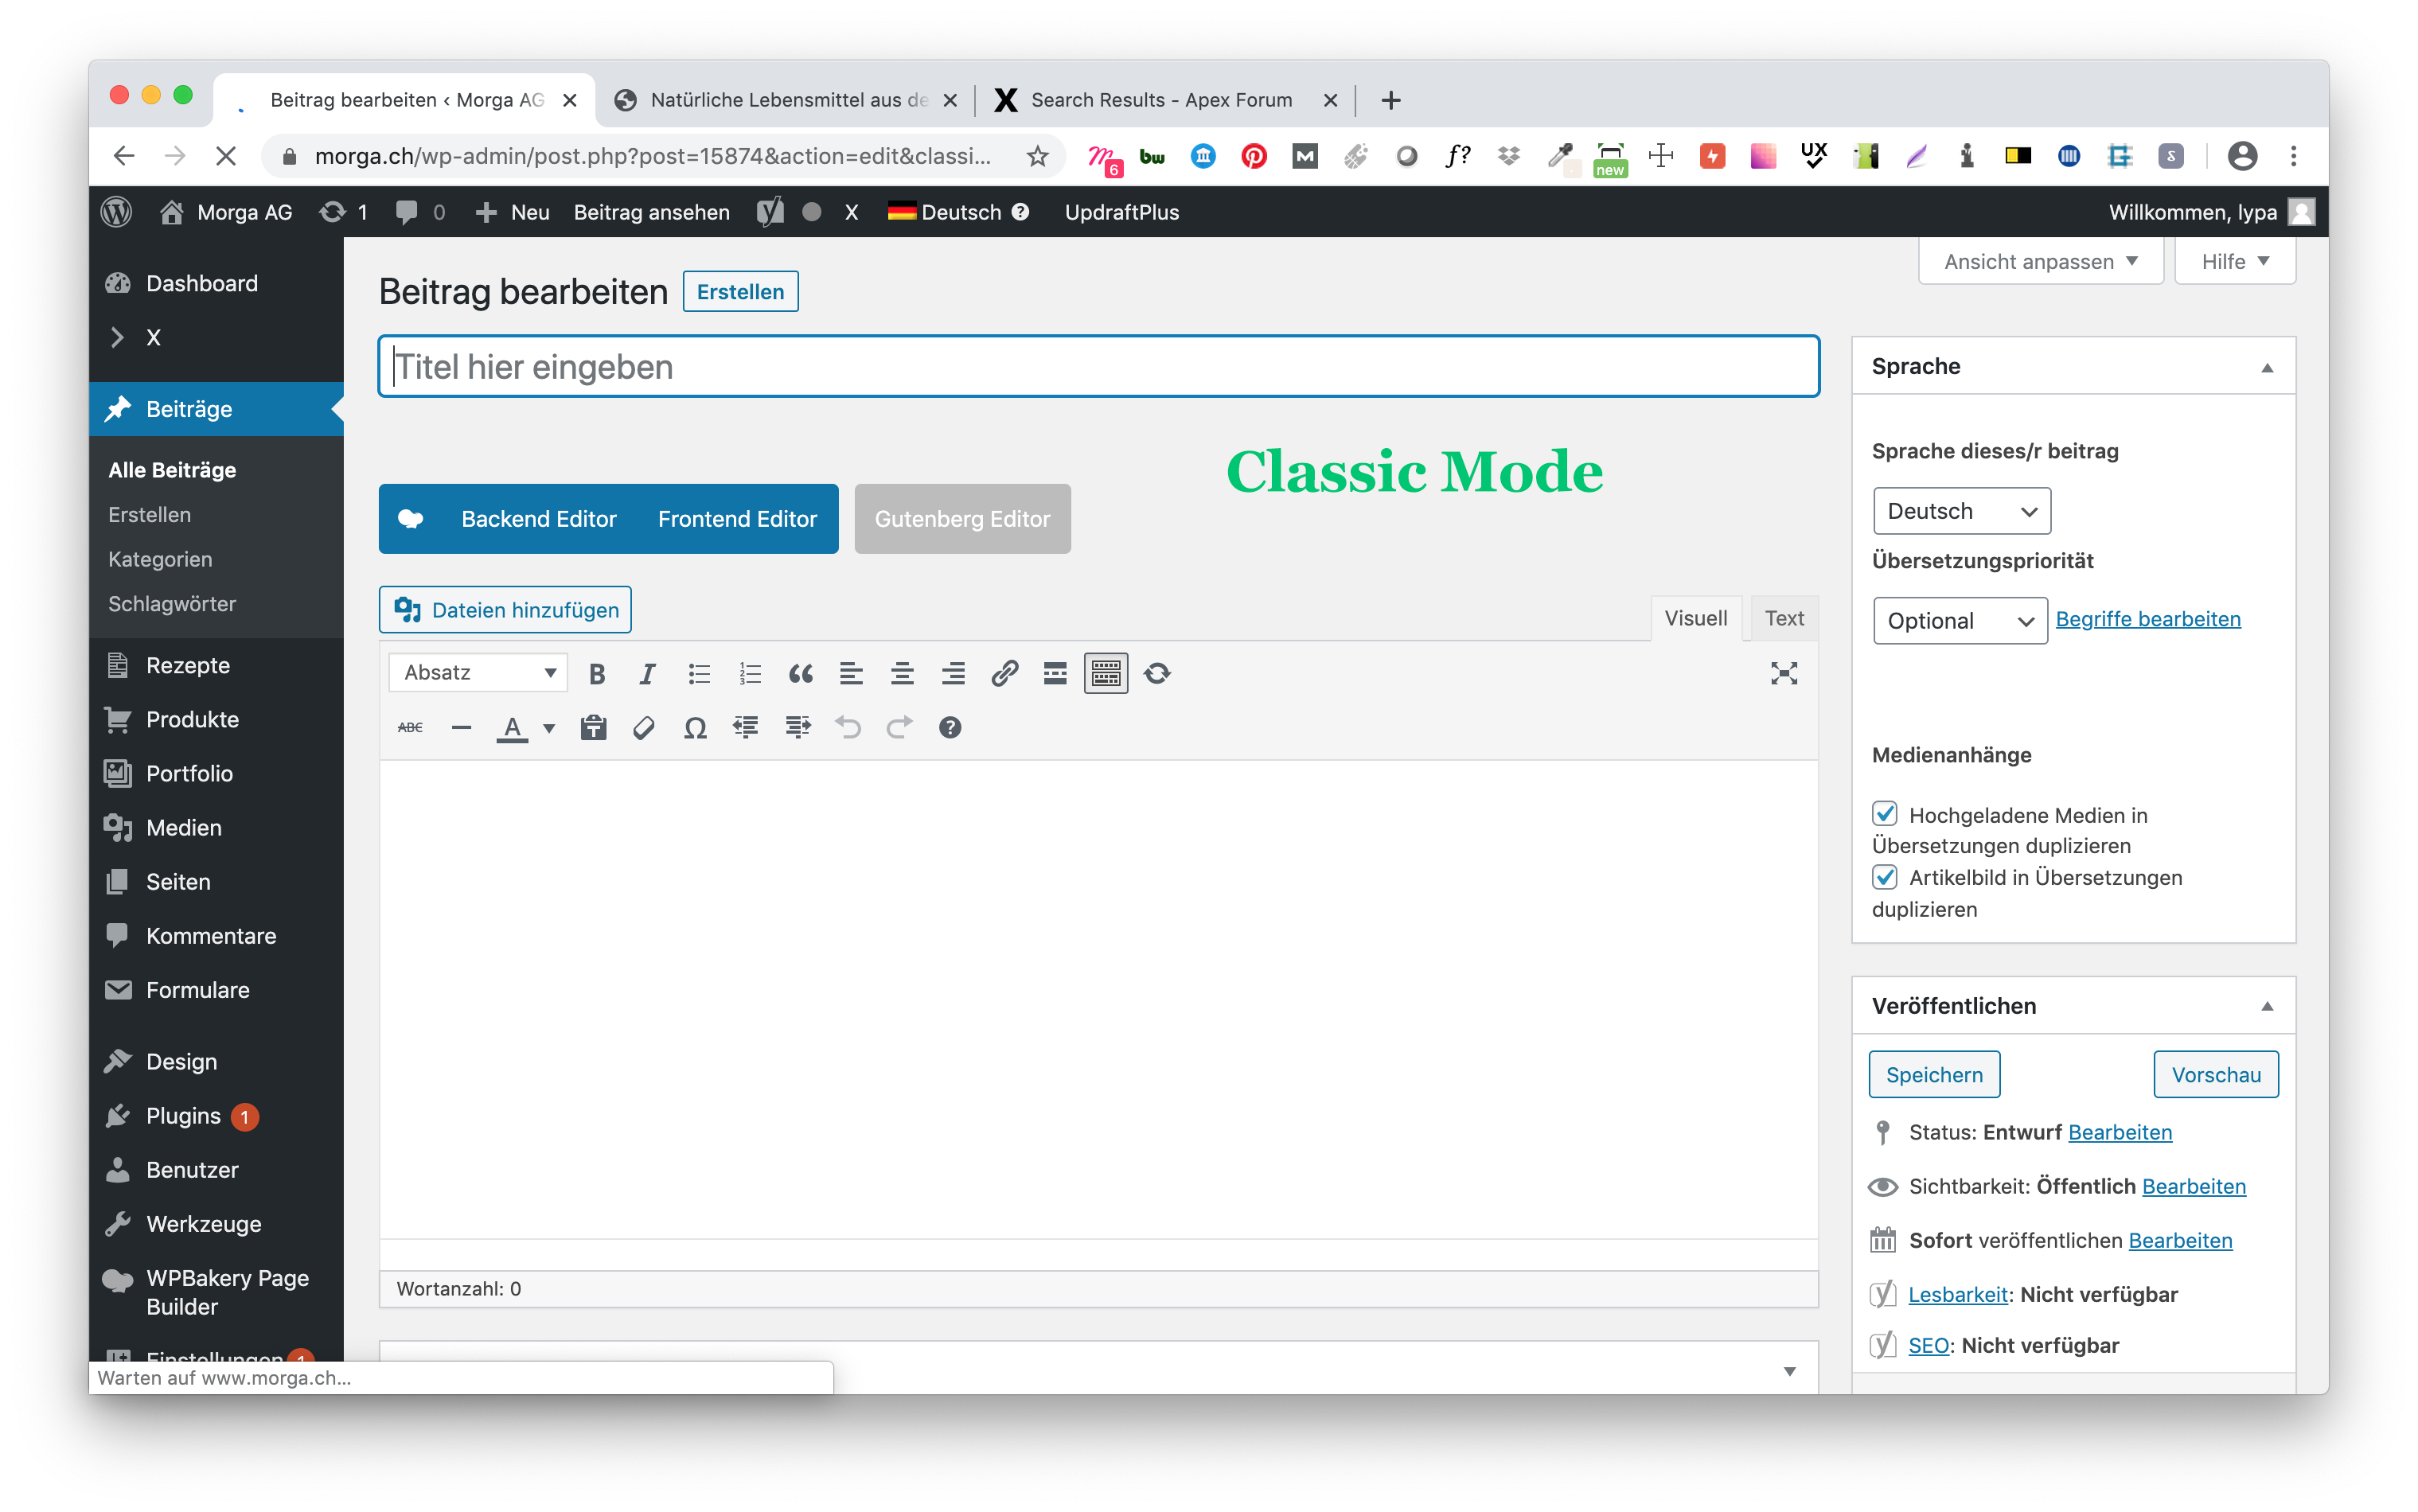This screenshot has height=1512, width=2418.
Task: Align text left
Action: click(x=851, y=674)
